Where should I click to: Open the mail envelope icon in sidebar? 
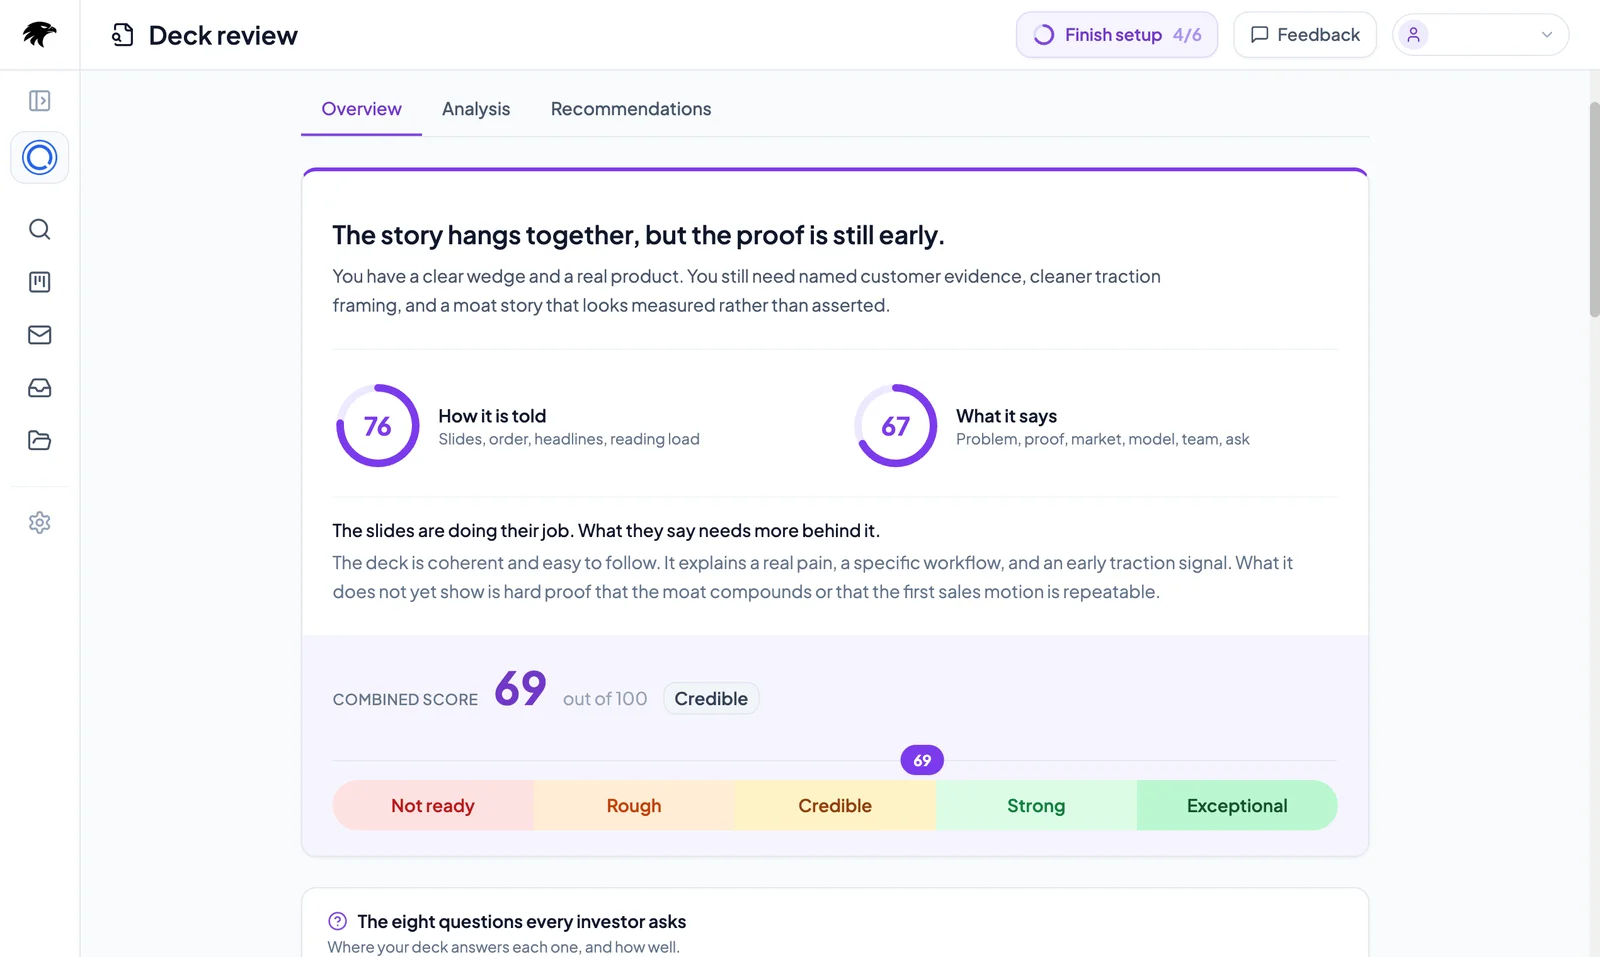click(x=40, y=335)
